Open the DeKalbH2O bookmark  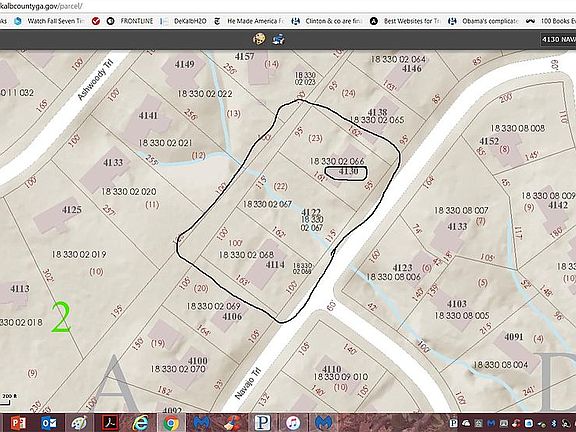click(183, 21)
